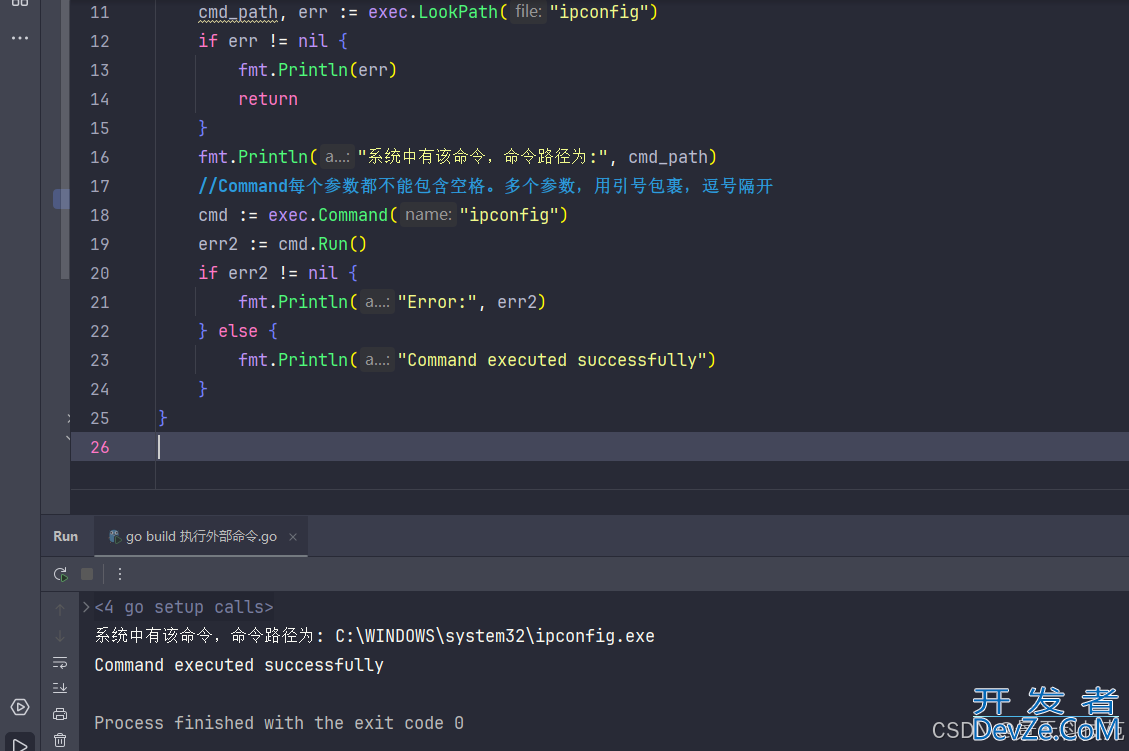Click line number 18 in the gutter
Screen dimensions: 1129x751
point(100,215)
